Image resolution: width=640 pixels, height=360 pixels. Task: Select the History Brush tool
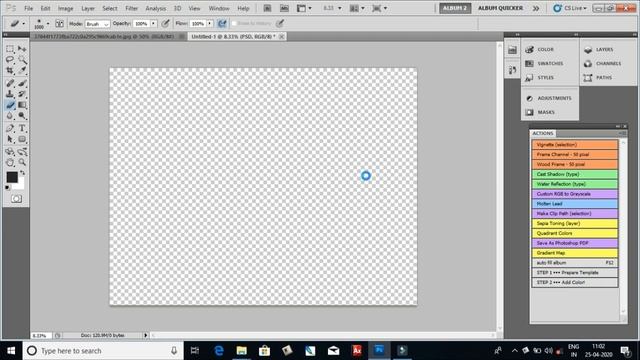click(22, 94)
